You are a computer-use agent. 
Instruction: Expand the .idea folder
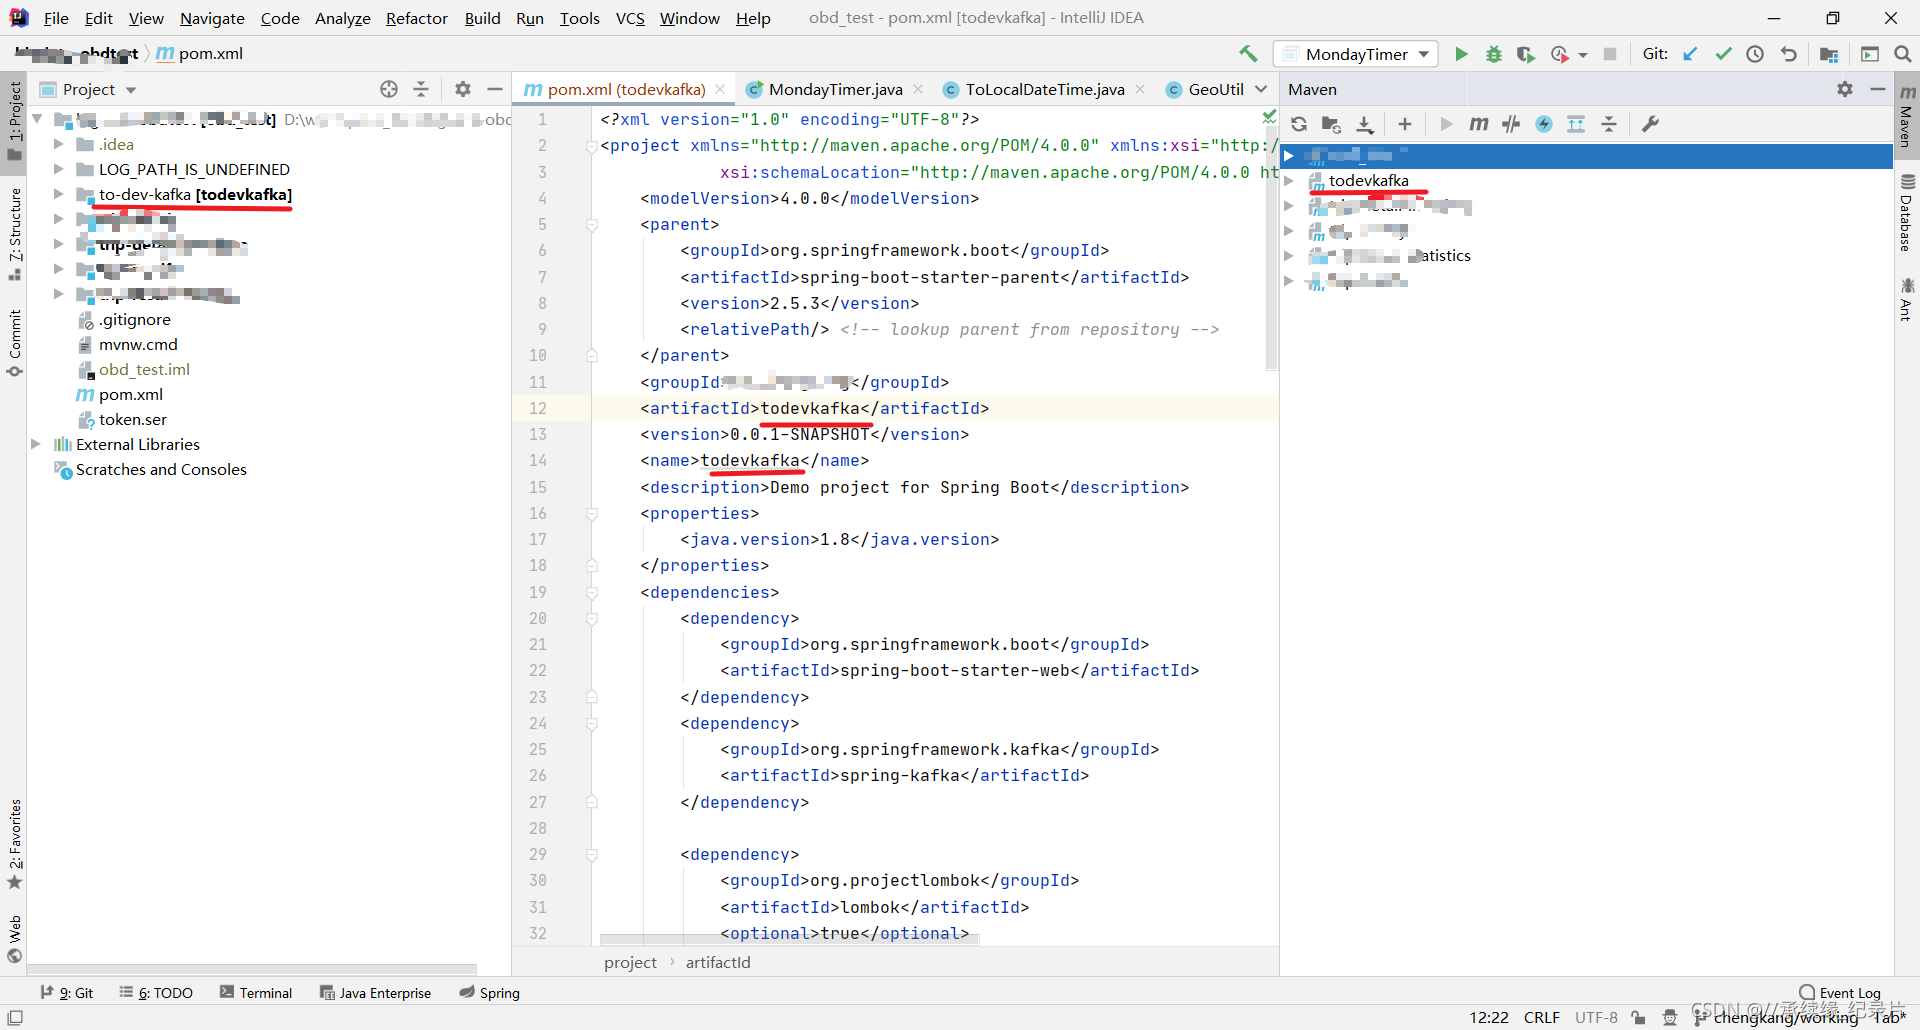(x=59, y=144)
